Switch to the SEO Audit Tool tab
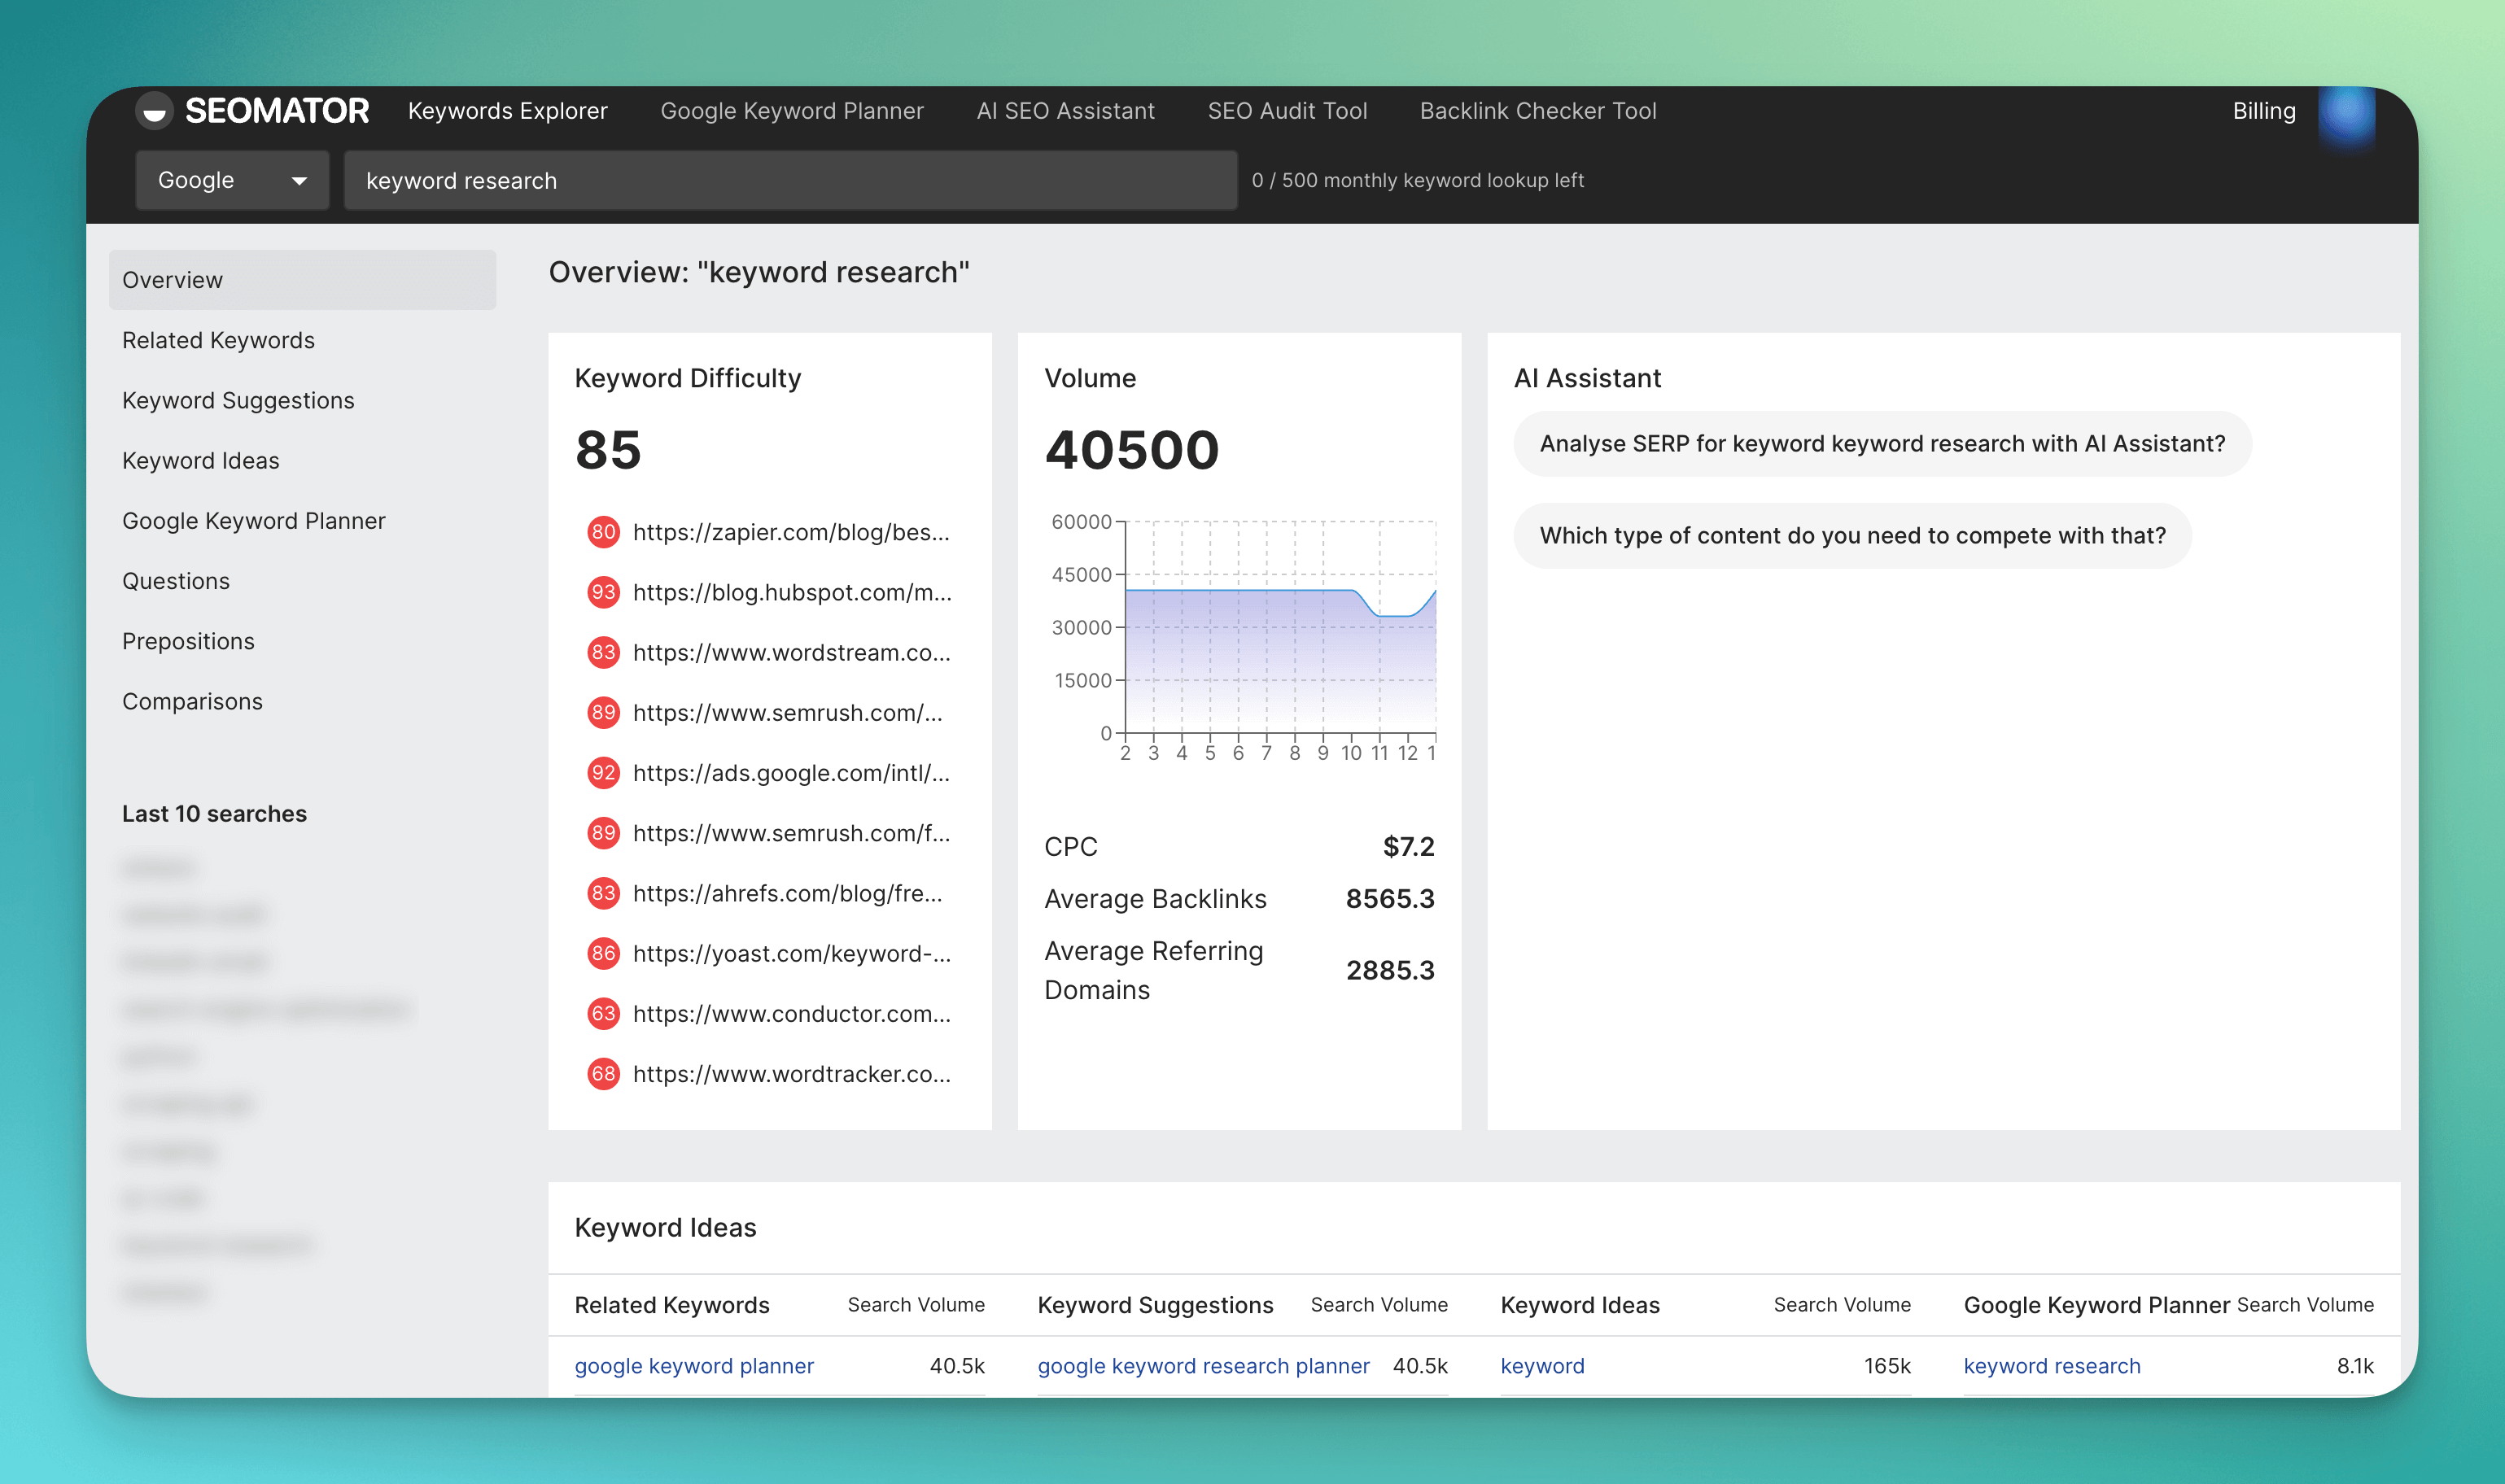 tap(1286, 111)
